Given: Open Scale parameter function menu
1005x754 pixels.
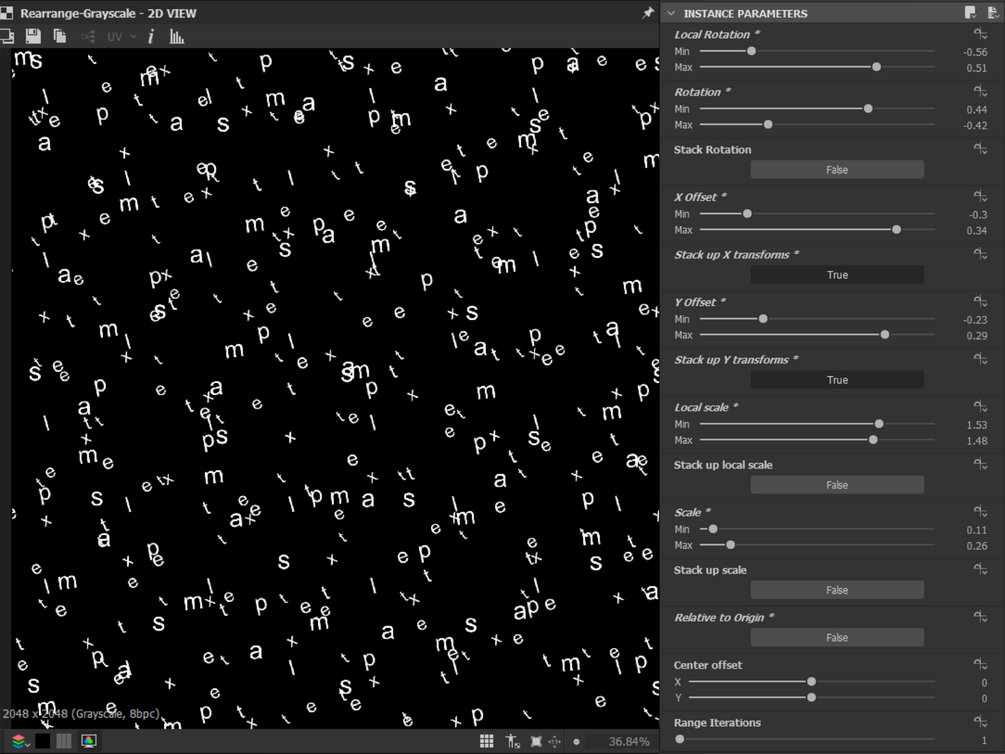Looking at the screenshot, I should coord(980,512).
